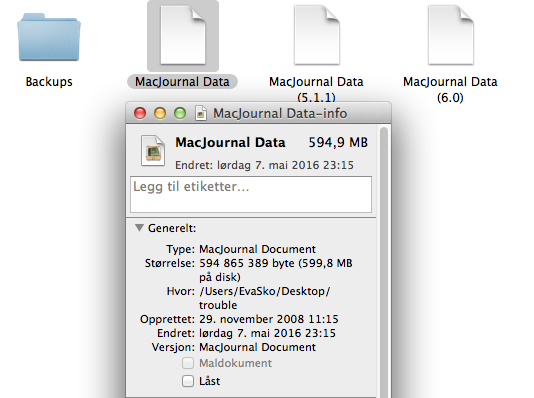Click the disabled Maldokument checkbox
This screenshot has height=398, width=534.
pyautogui.click(x=188, y=363)
